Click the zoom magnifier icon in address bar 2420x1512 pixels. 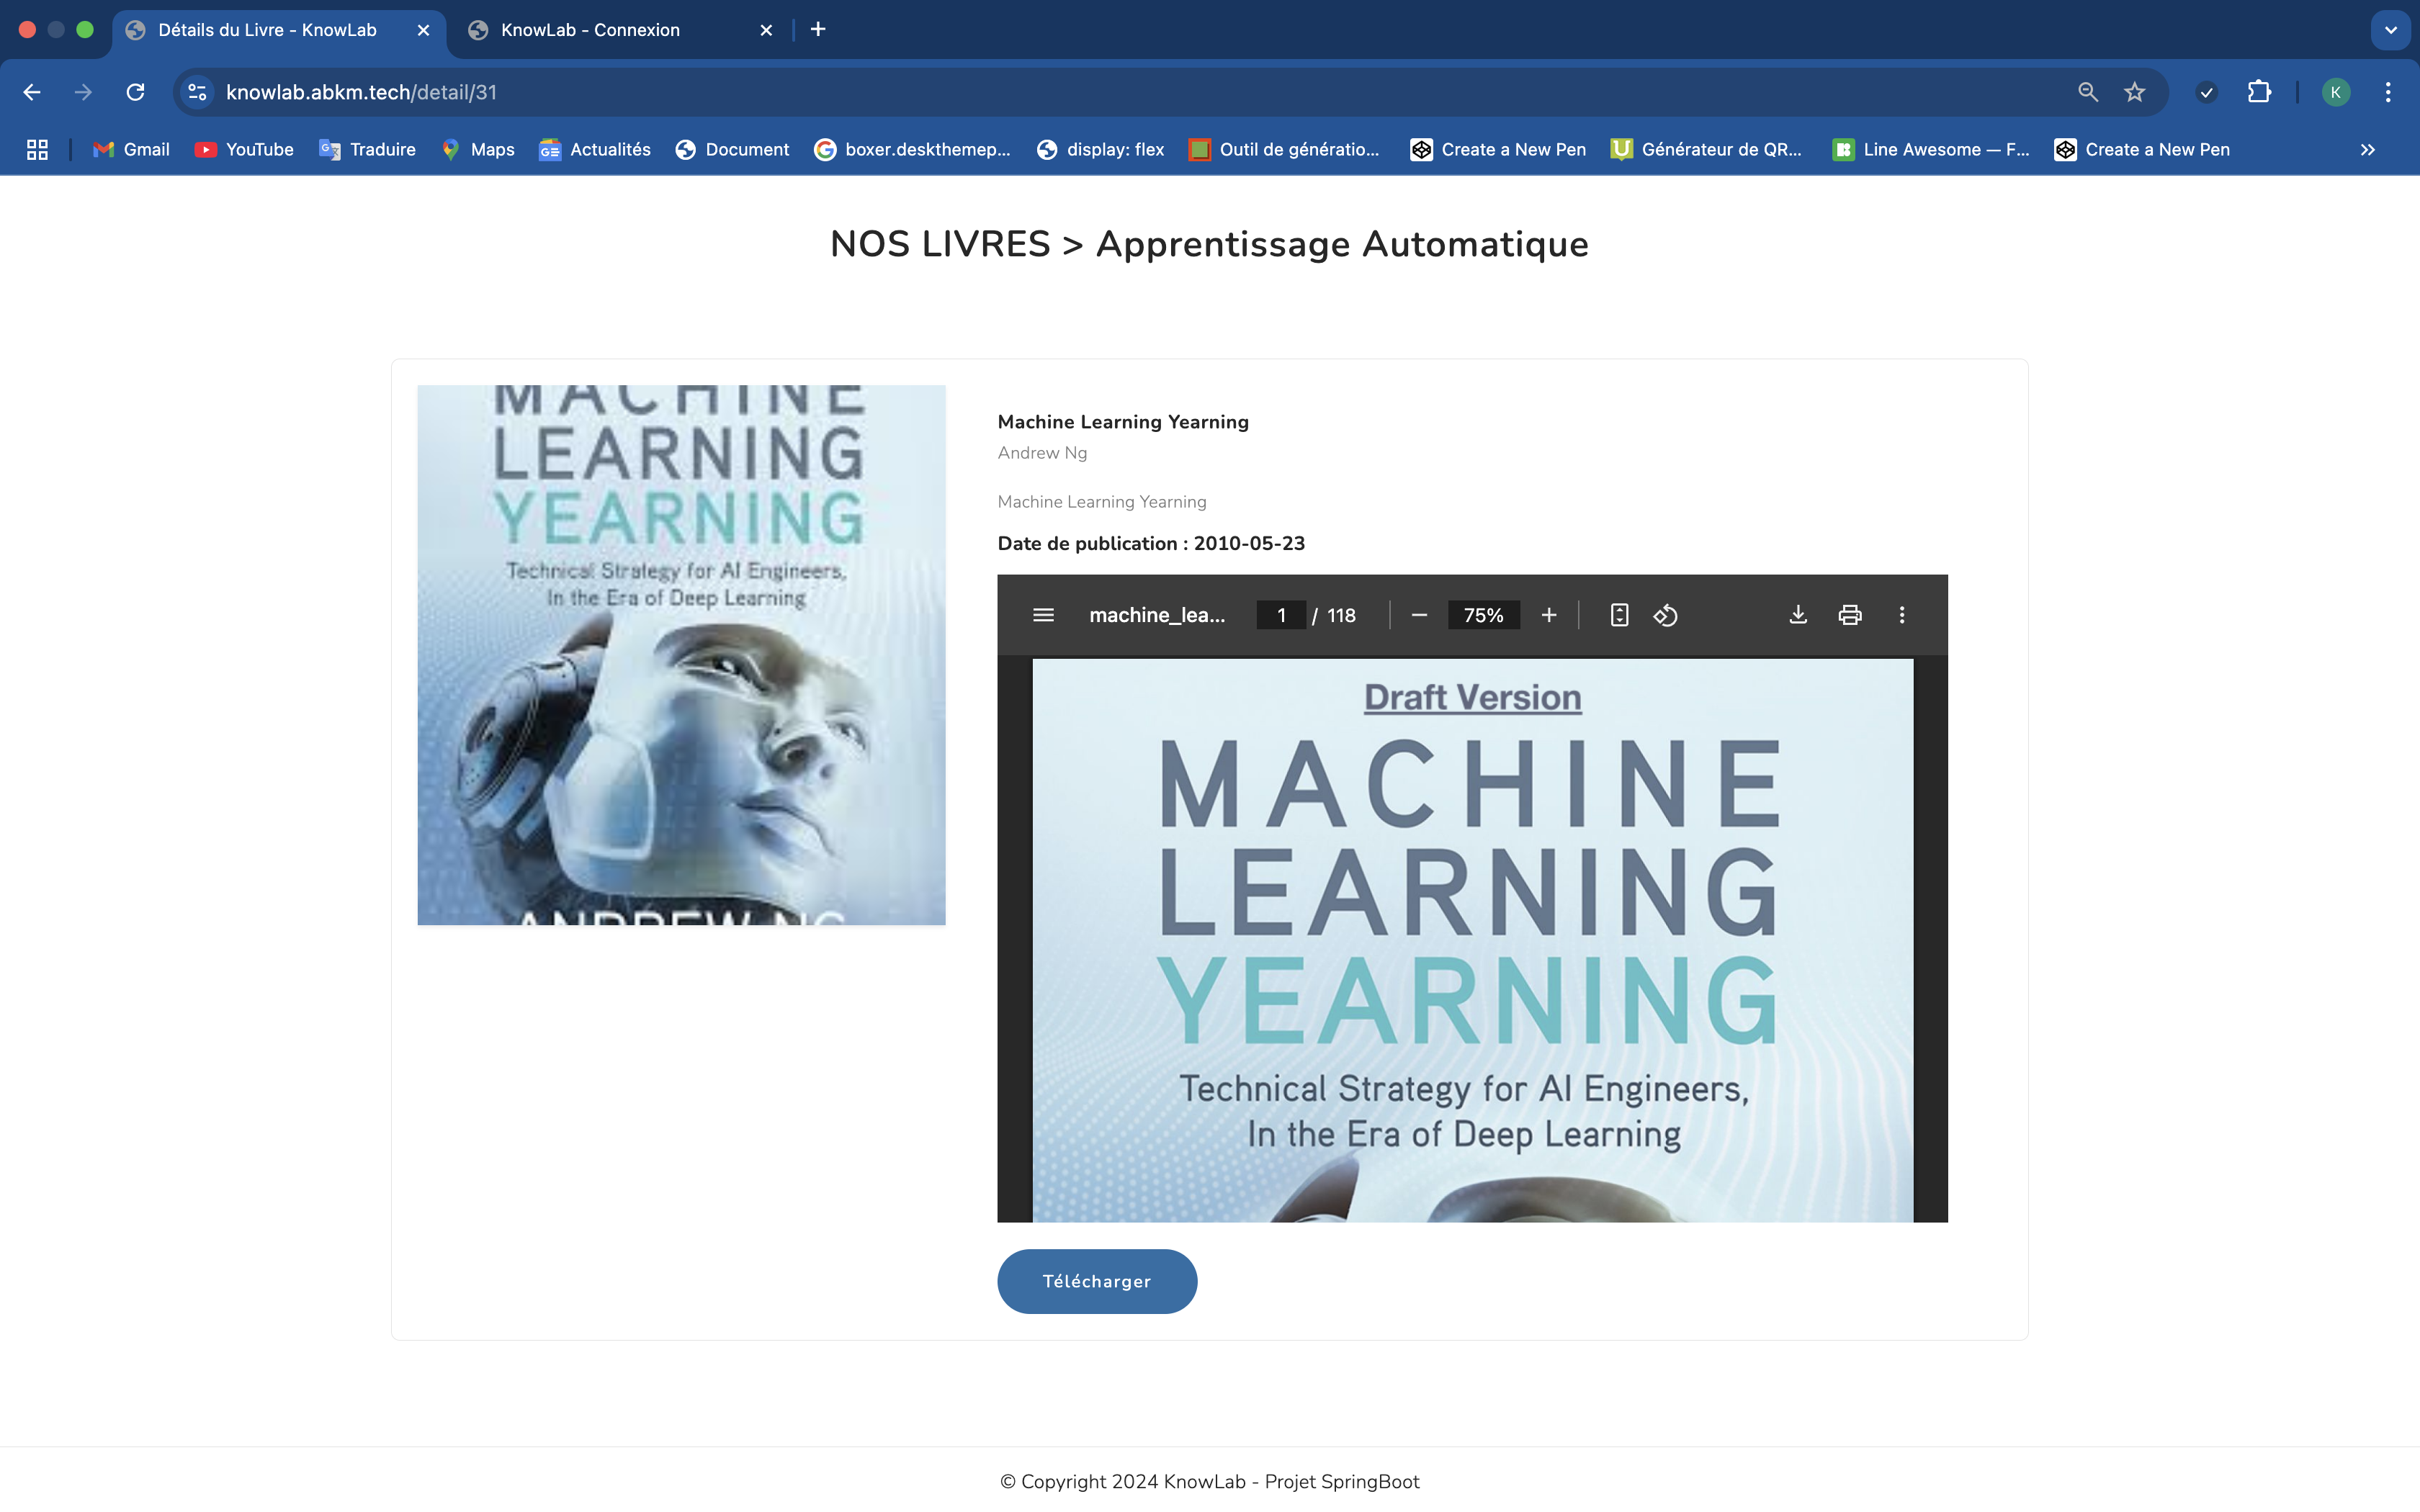point(2088,92)
